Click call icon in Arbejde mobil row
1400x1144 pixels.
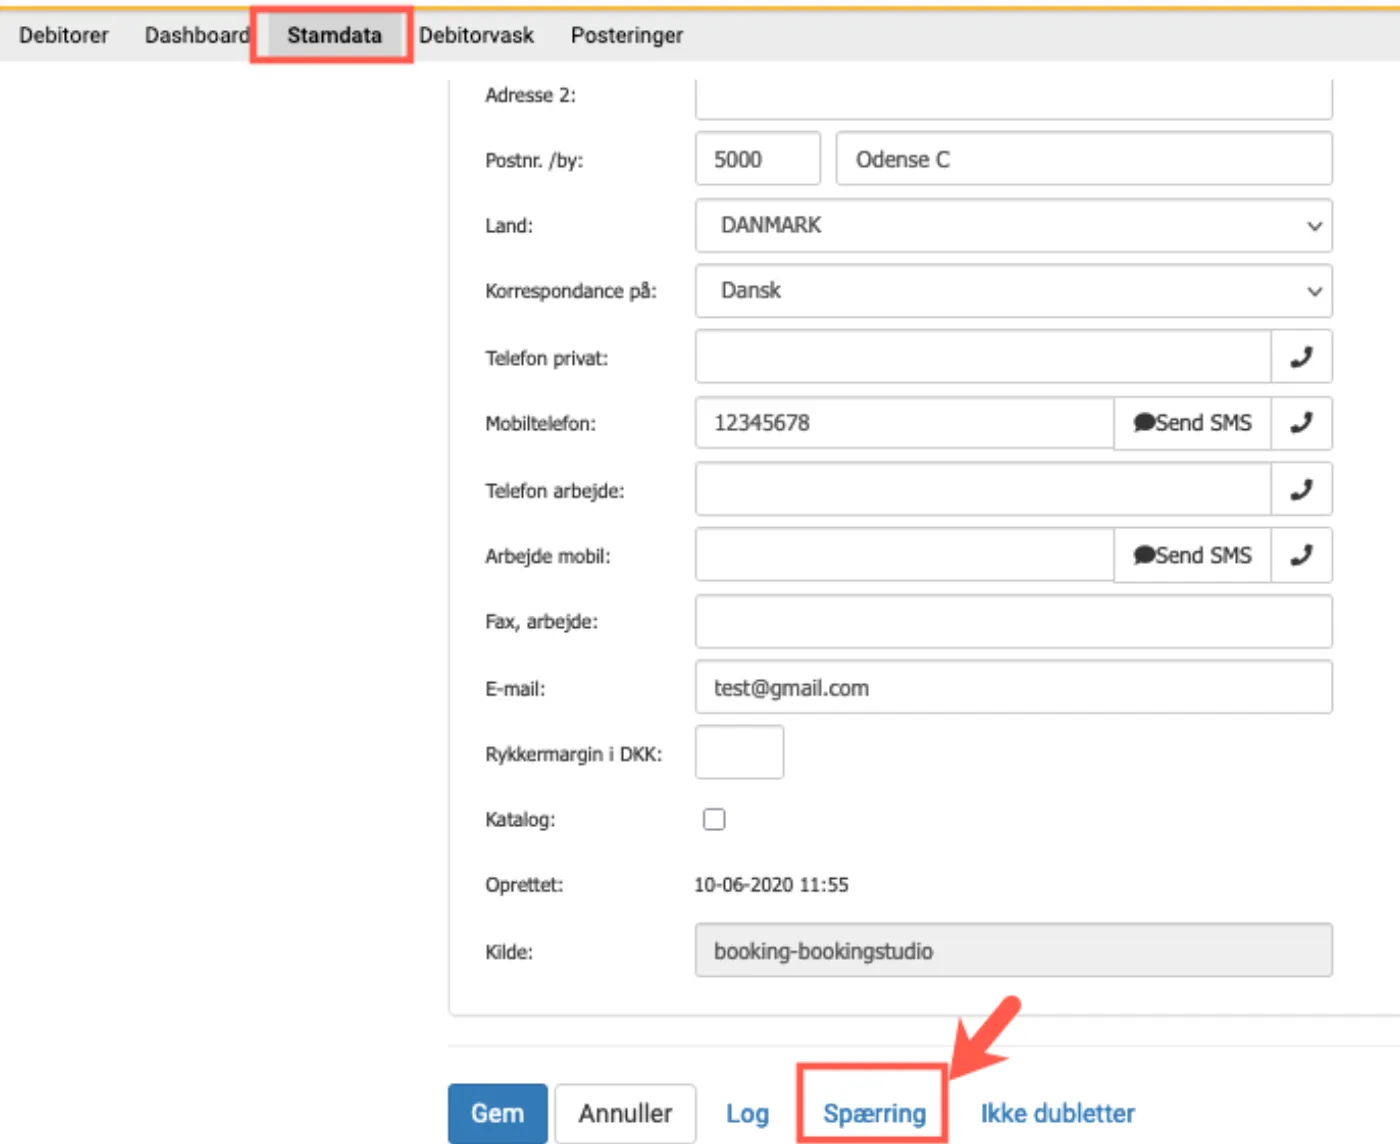point(1301,556)
